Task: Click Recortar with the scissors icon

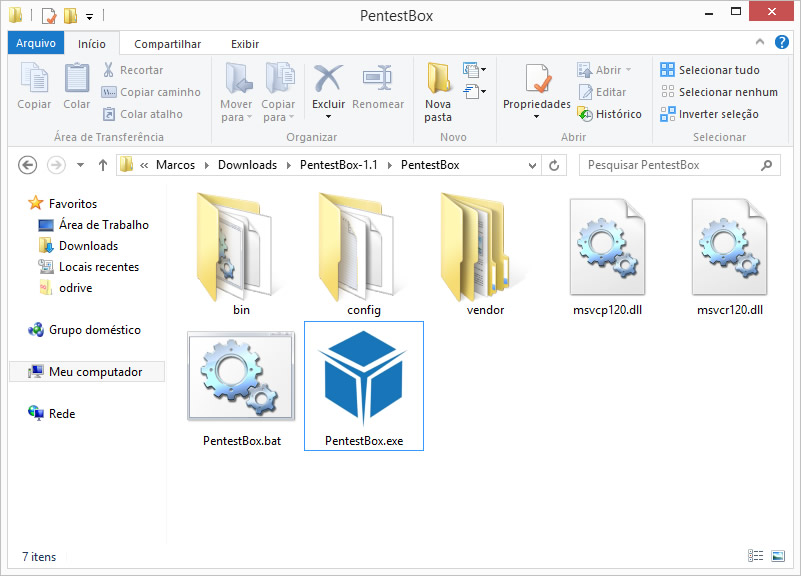Action: click(x=133, y=70)
